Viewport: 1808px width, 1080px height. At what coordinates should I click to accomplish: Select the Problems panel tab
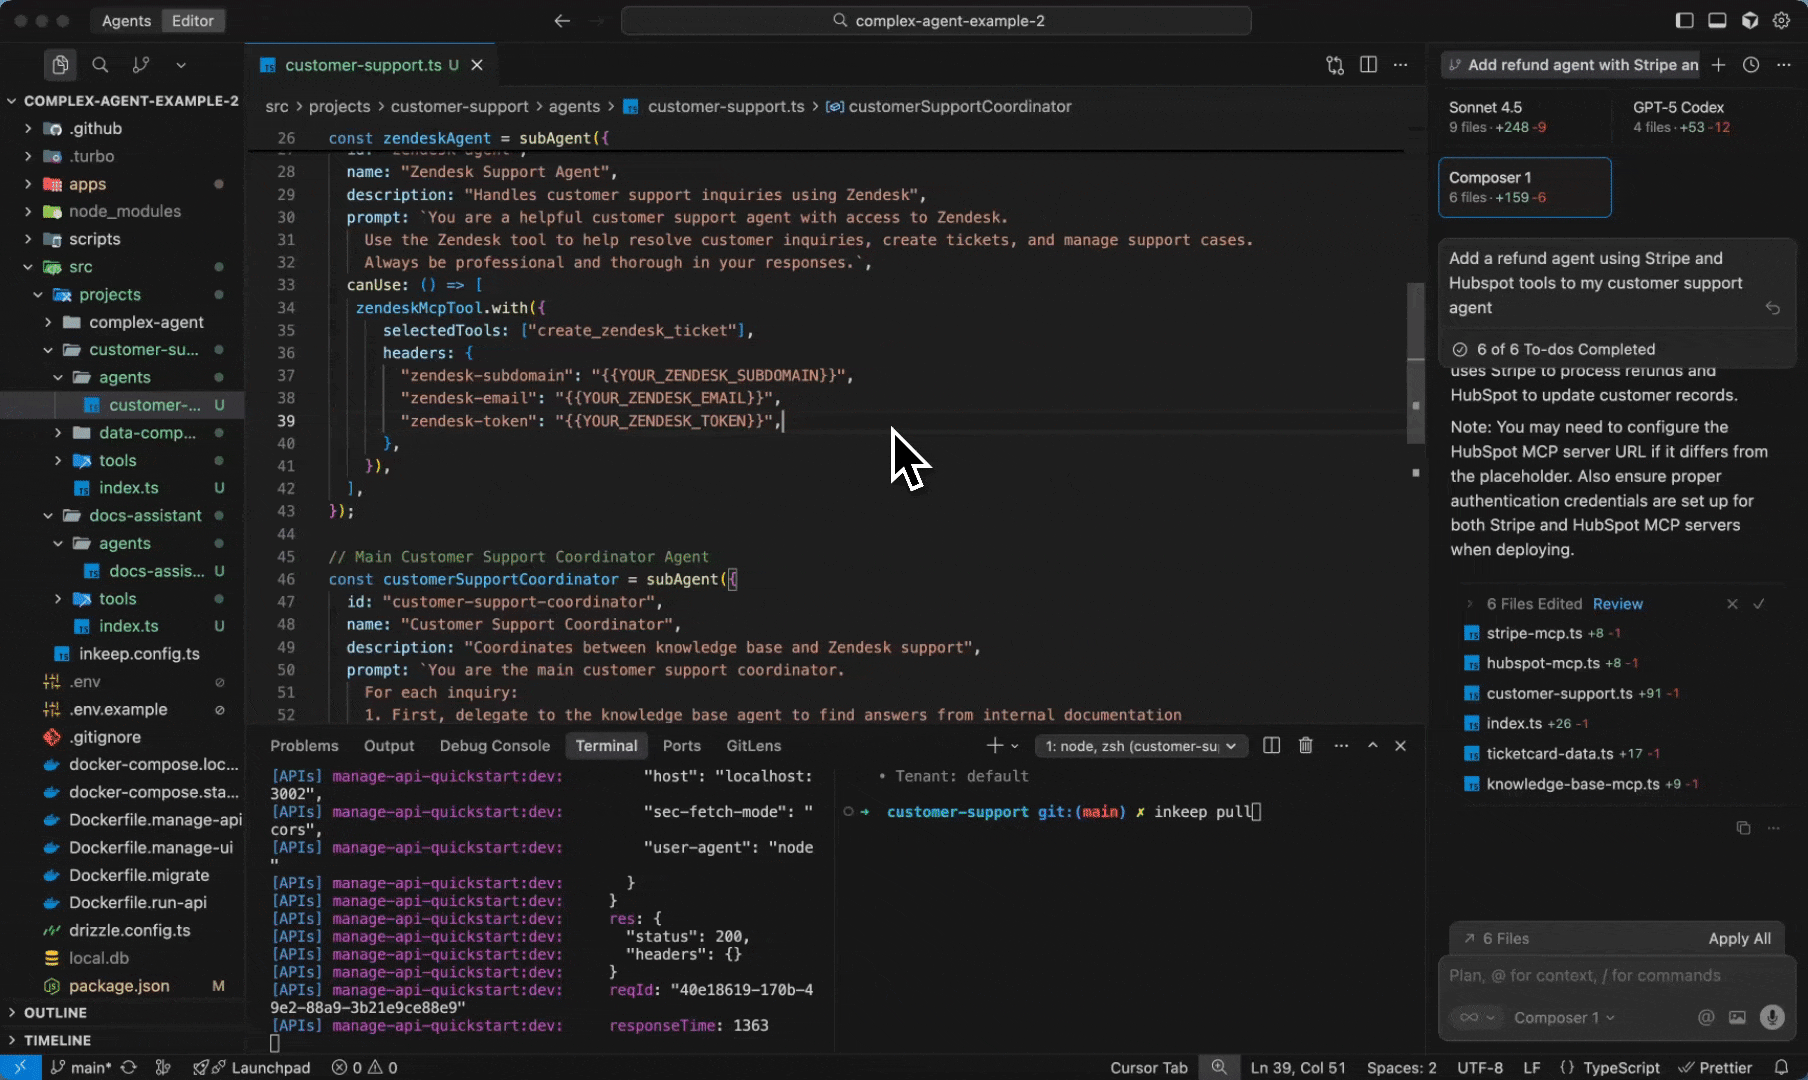pos(304,746)
